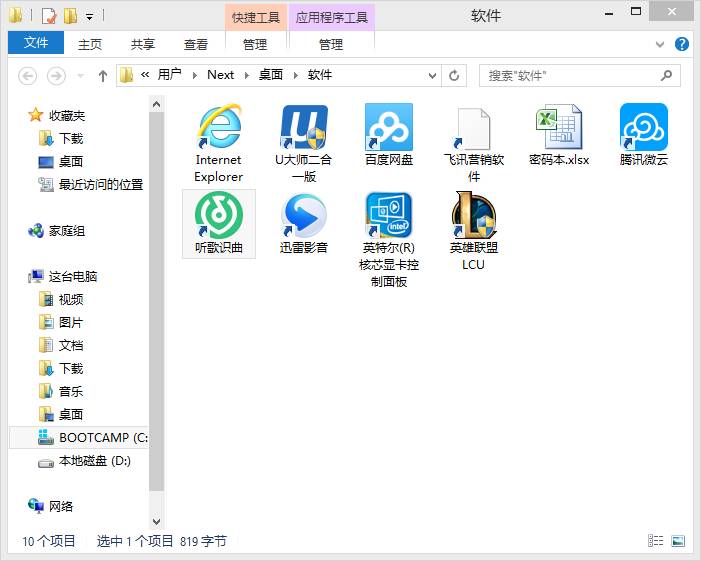The image size is (701, 561).
Task: Click the sidebar scrollbar up arrow
Action: [156, 104]
